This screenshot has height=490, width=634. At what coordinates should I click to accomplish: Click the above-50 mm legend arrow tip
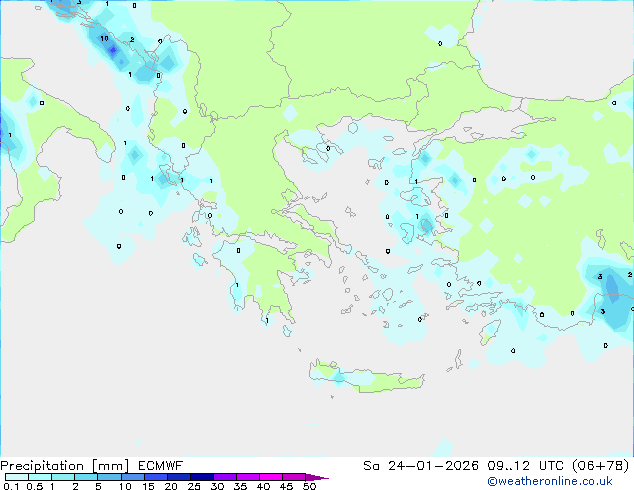pyautogui.click(x=317, y=477)
